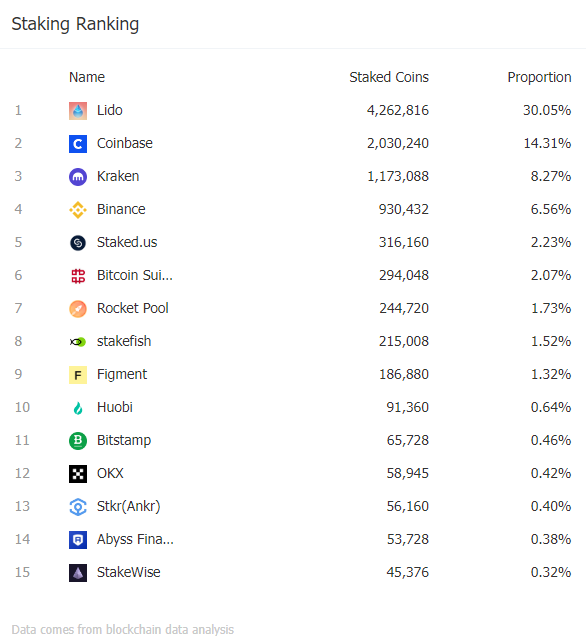Click the stakefish green fish icon

click(78, 342)
